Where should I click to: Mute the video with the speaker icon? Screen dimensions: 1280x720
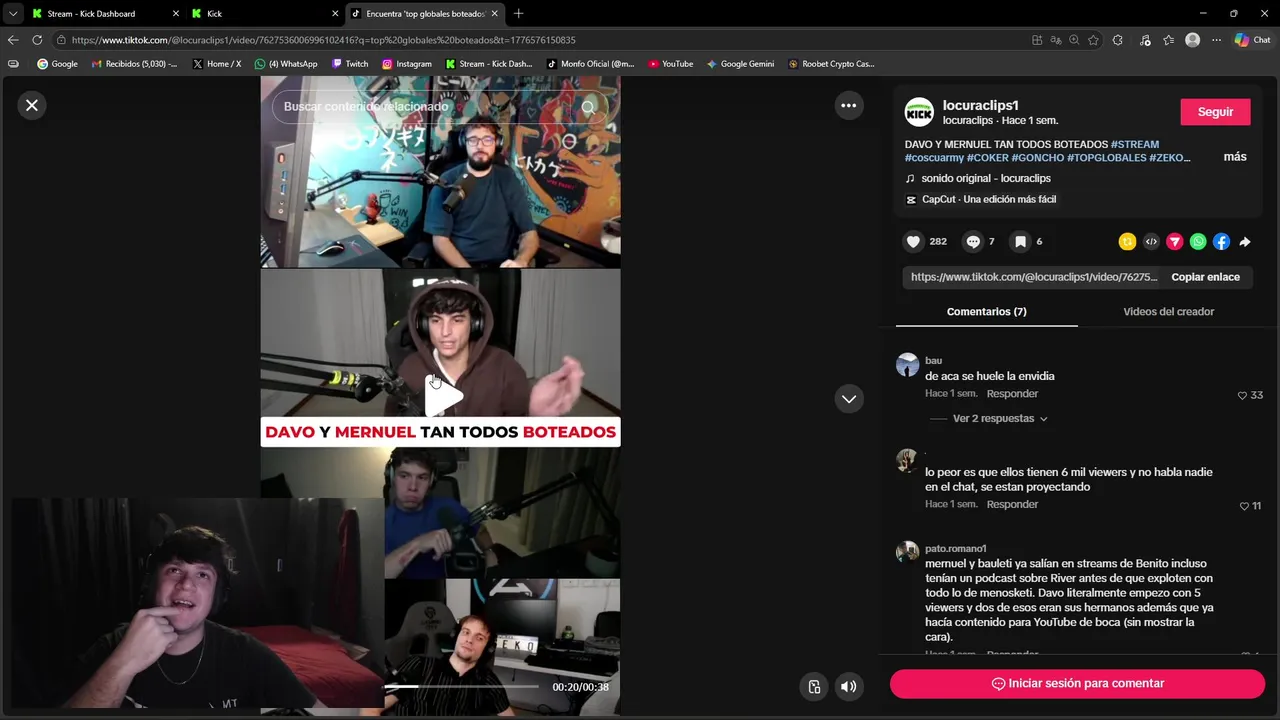tap(848, 686)
